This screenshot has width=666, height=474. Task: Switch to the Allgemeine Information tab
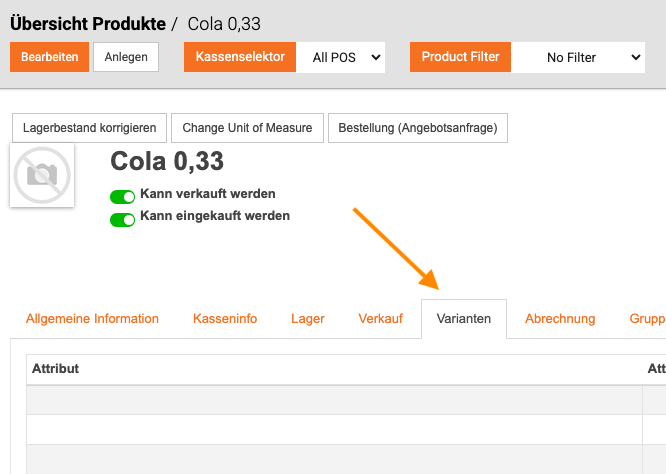point(92,319)
